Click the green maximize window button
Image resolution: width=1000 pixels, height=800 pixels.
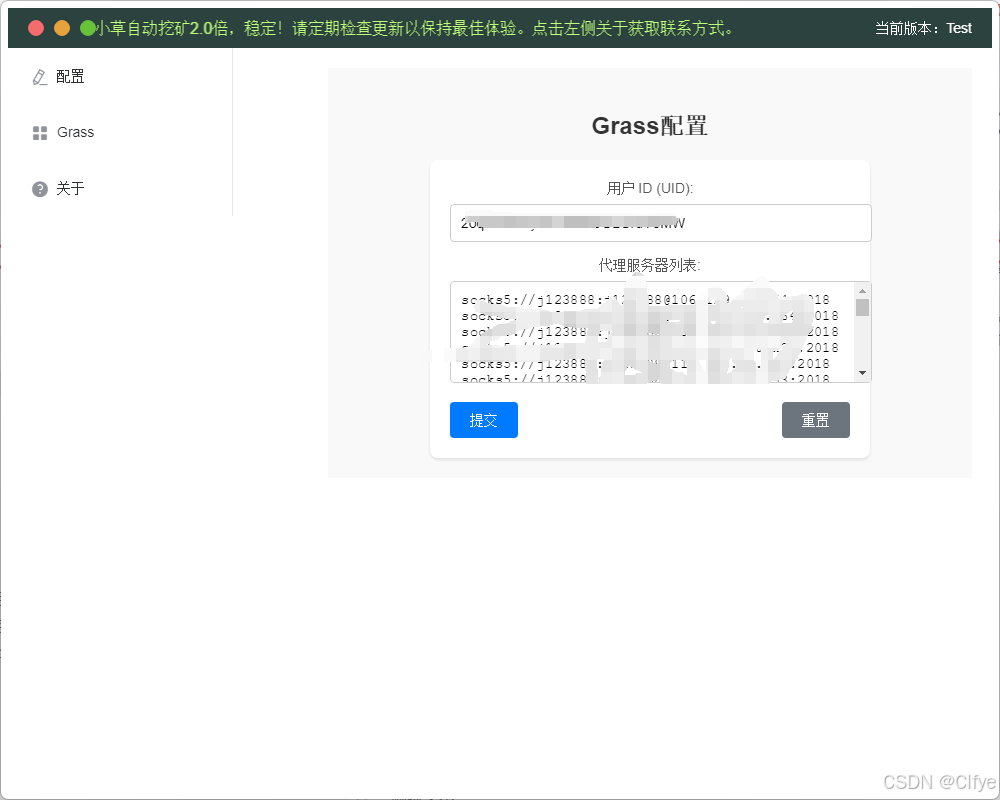click(87, 28)
